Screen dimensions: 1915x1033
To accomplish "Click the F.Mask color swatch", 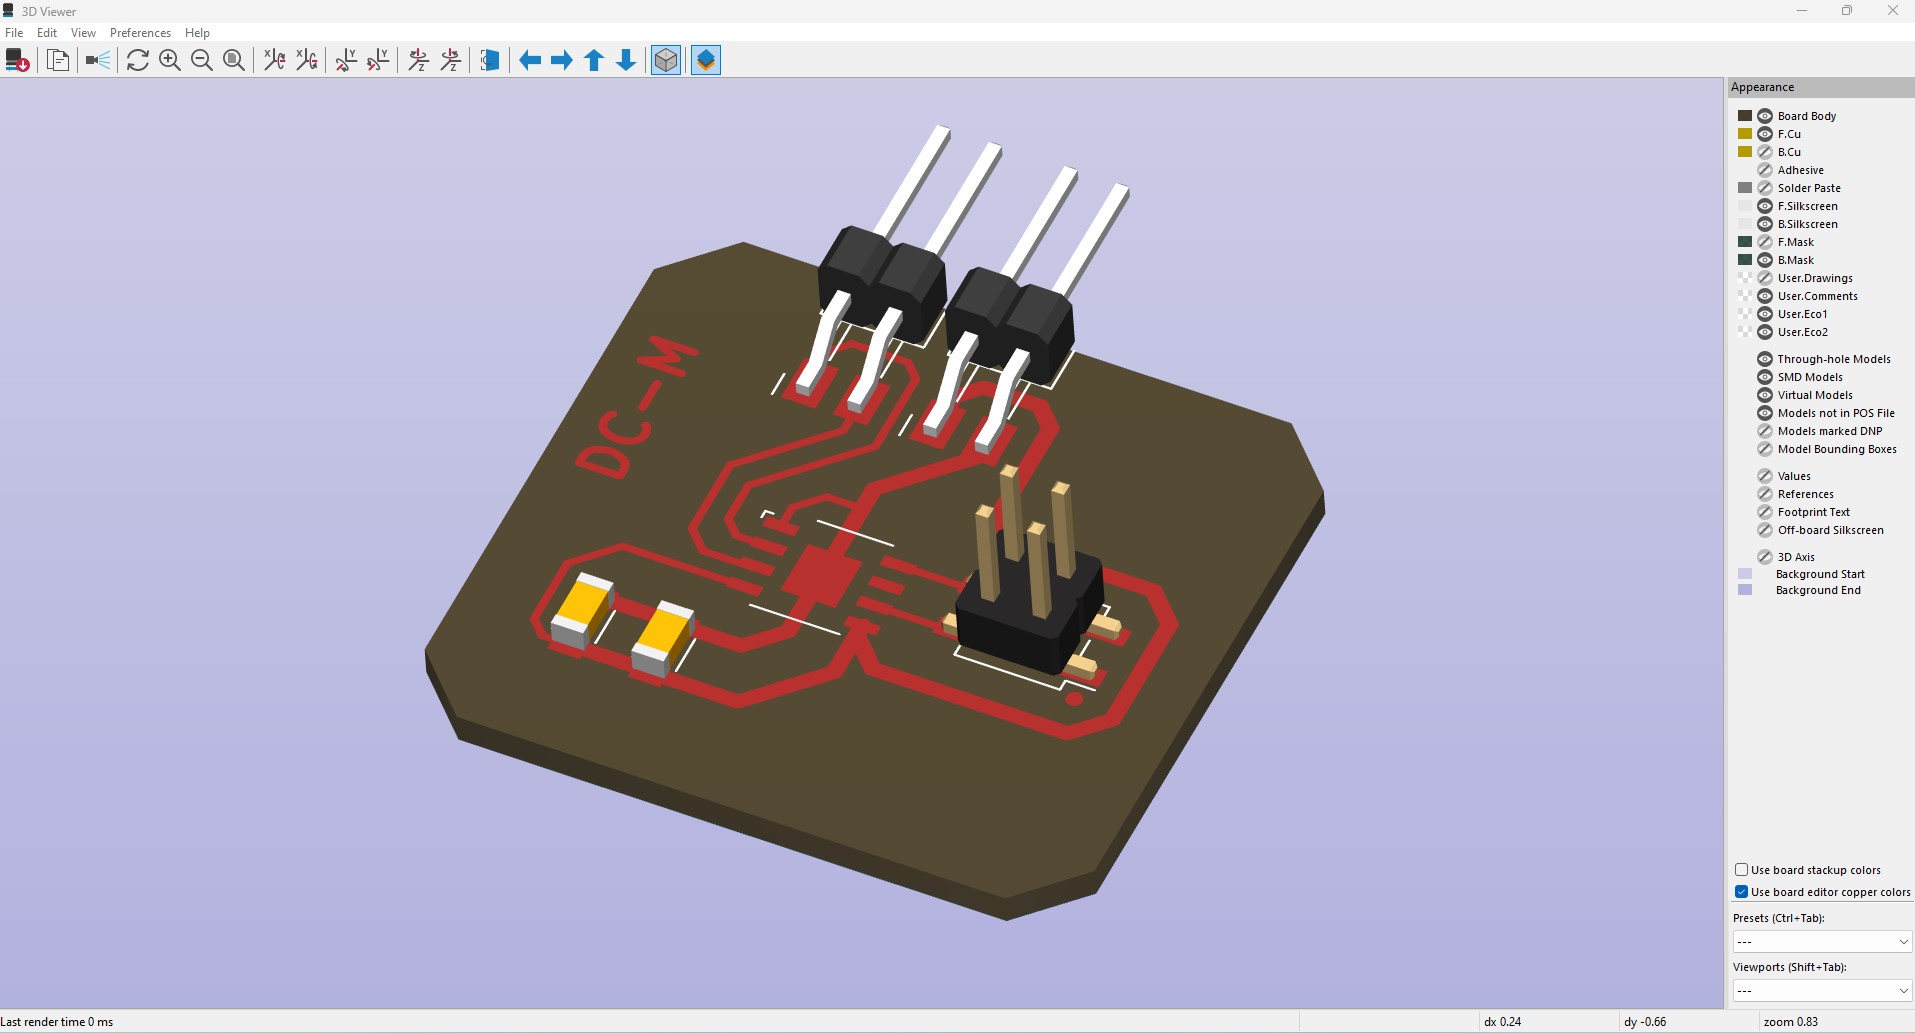I will coord(1745,242).
